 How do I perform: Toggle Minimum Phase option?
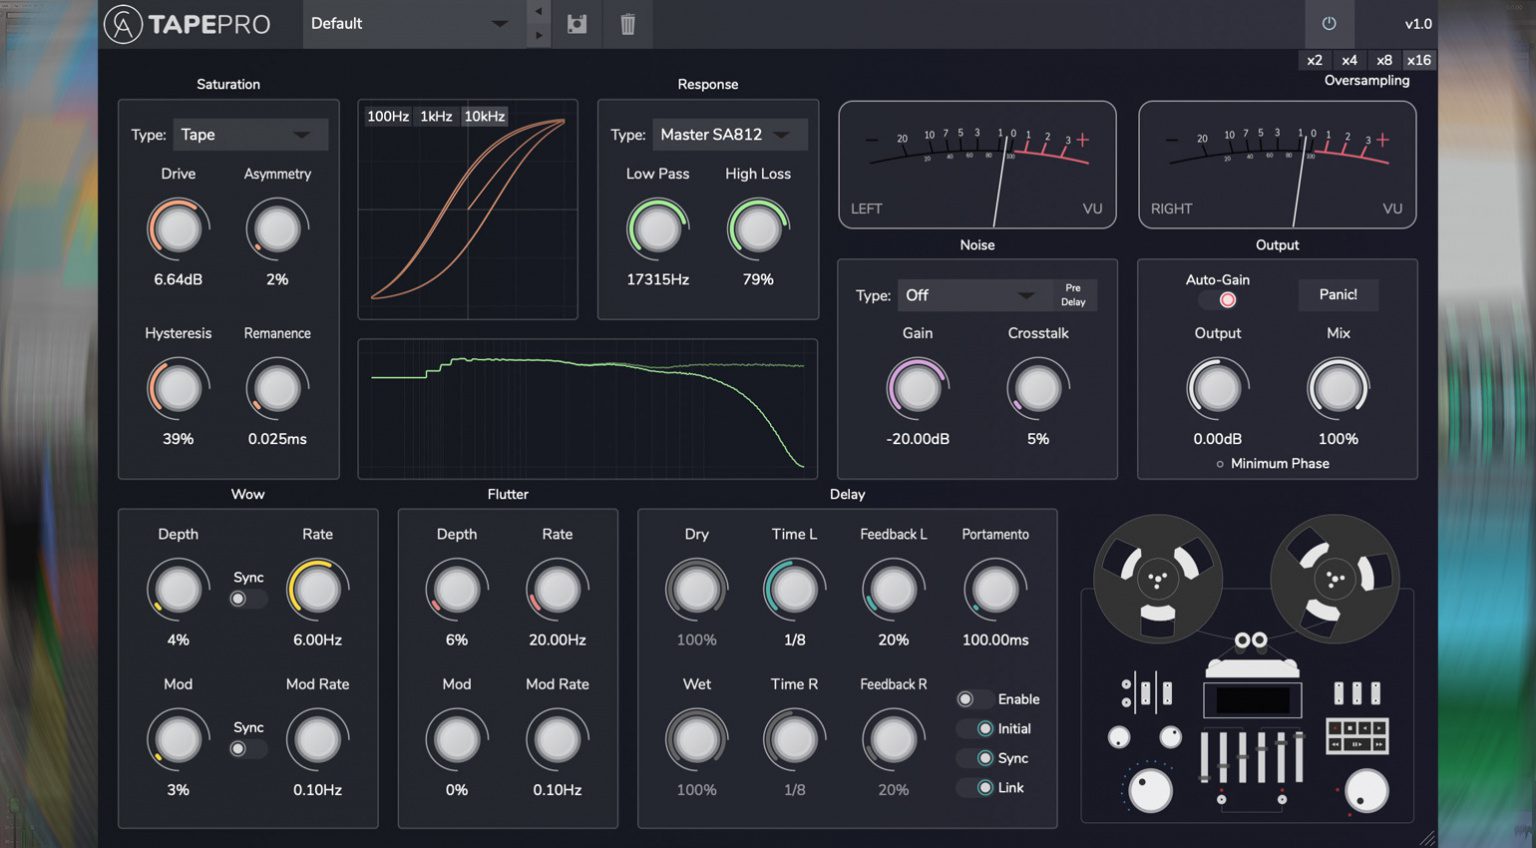tap(1272, 464)
